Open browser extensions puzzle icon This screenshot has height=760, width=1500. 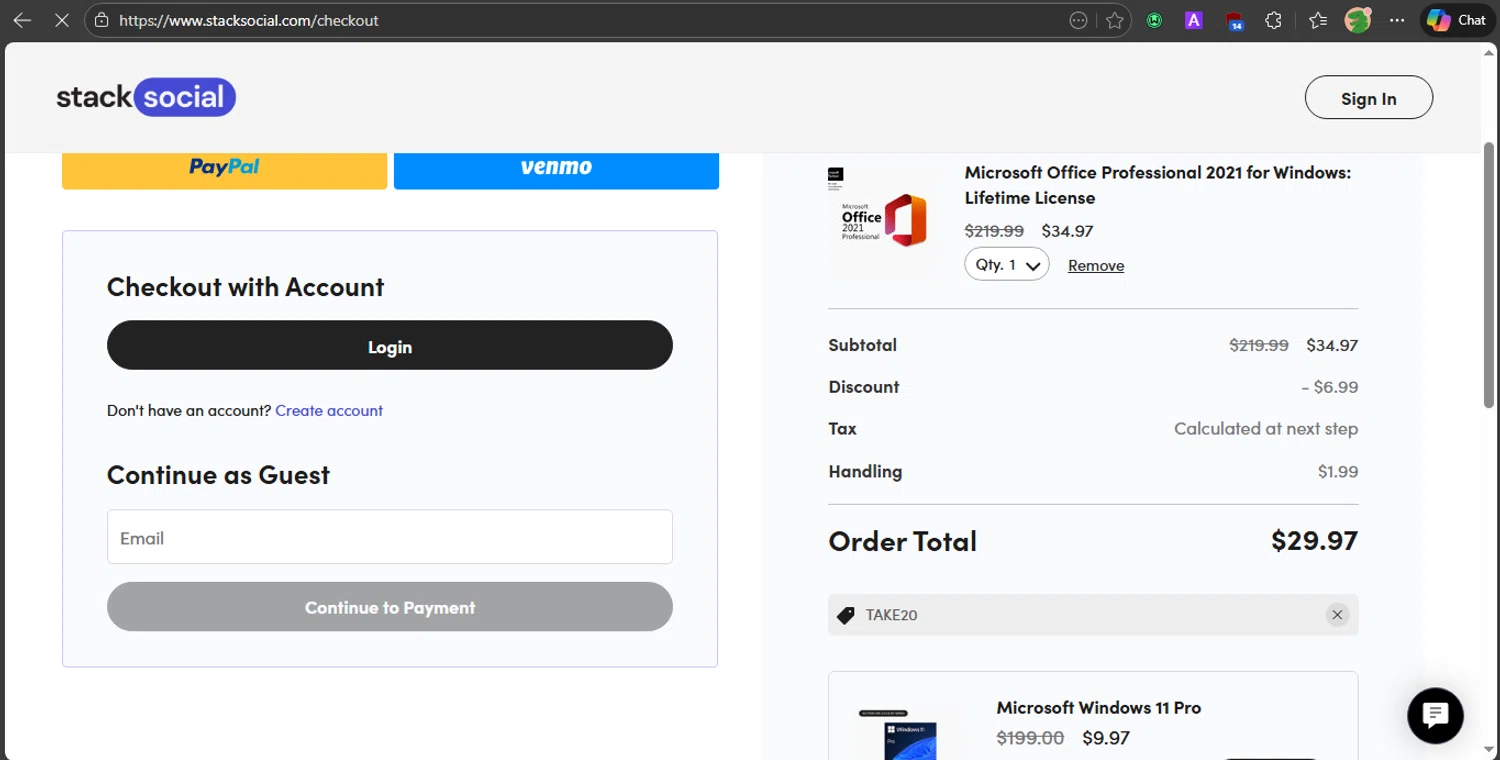[x=1273, y=20]
